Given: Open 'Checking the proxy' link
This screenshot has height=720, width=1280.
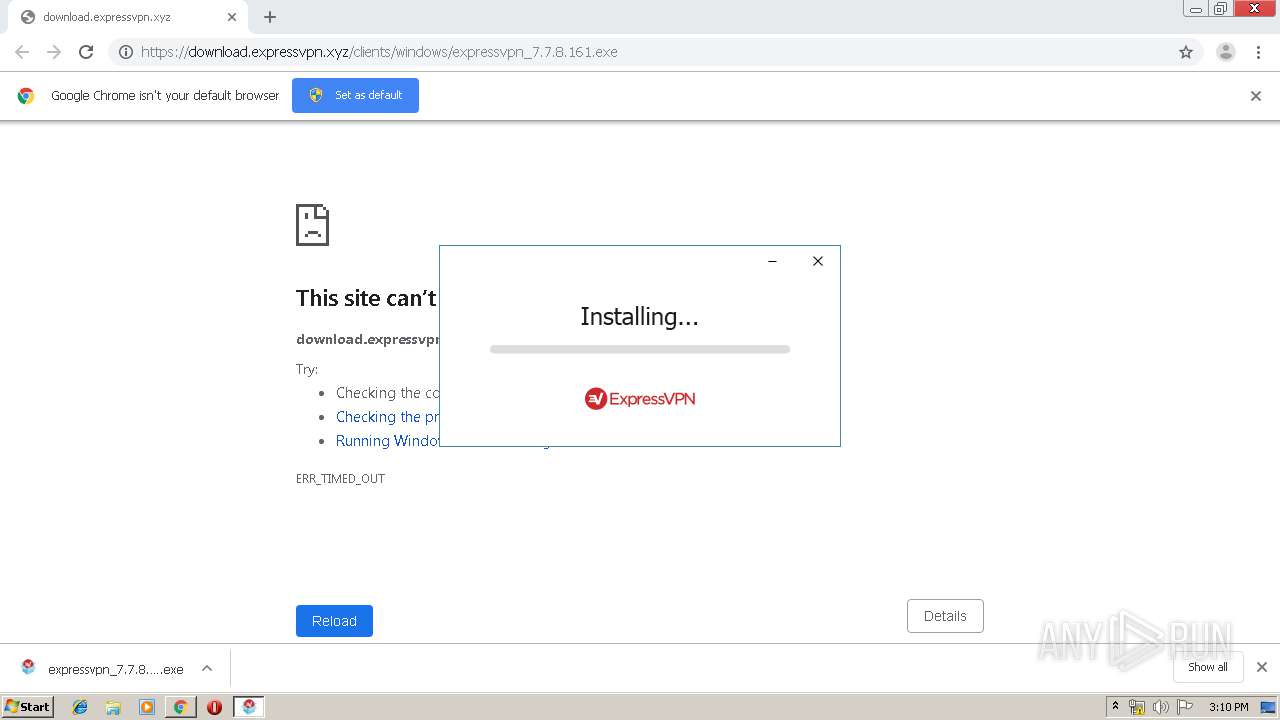Looking at the screenshot, I should point(388,417).
